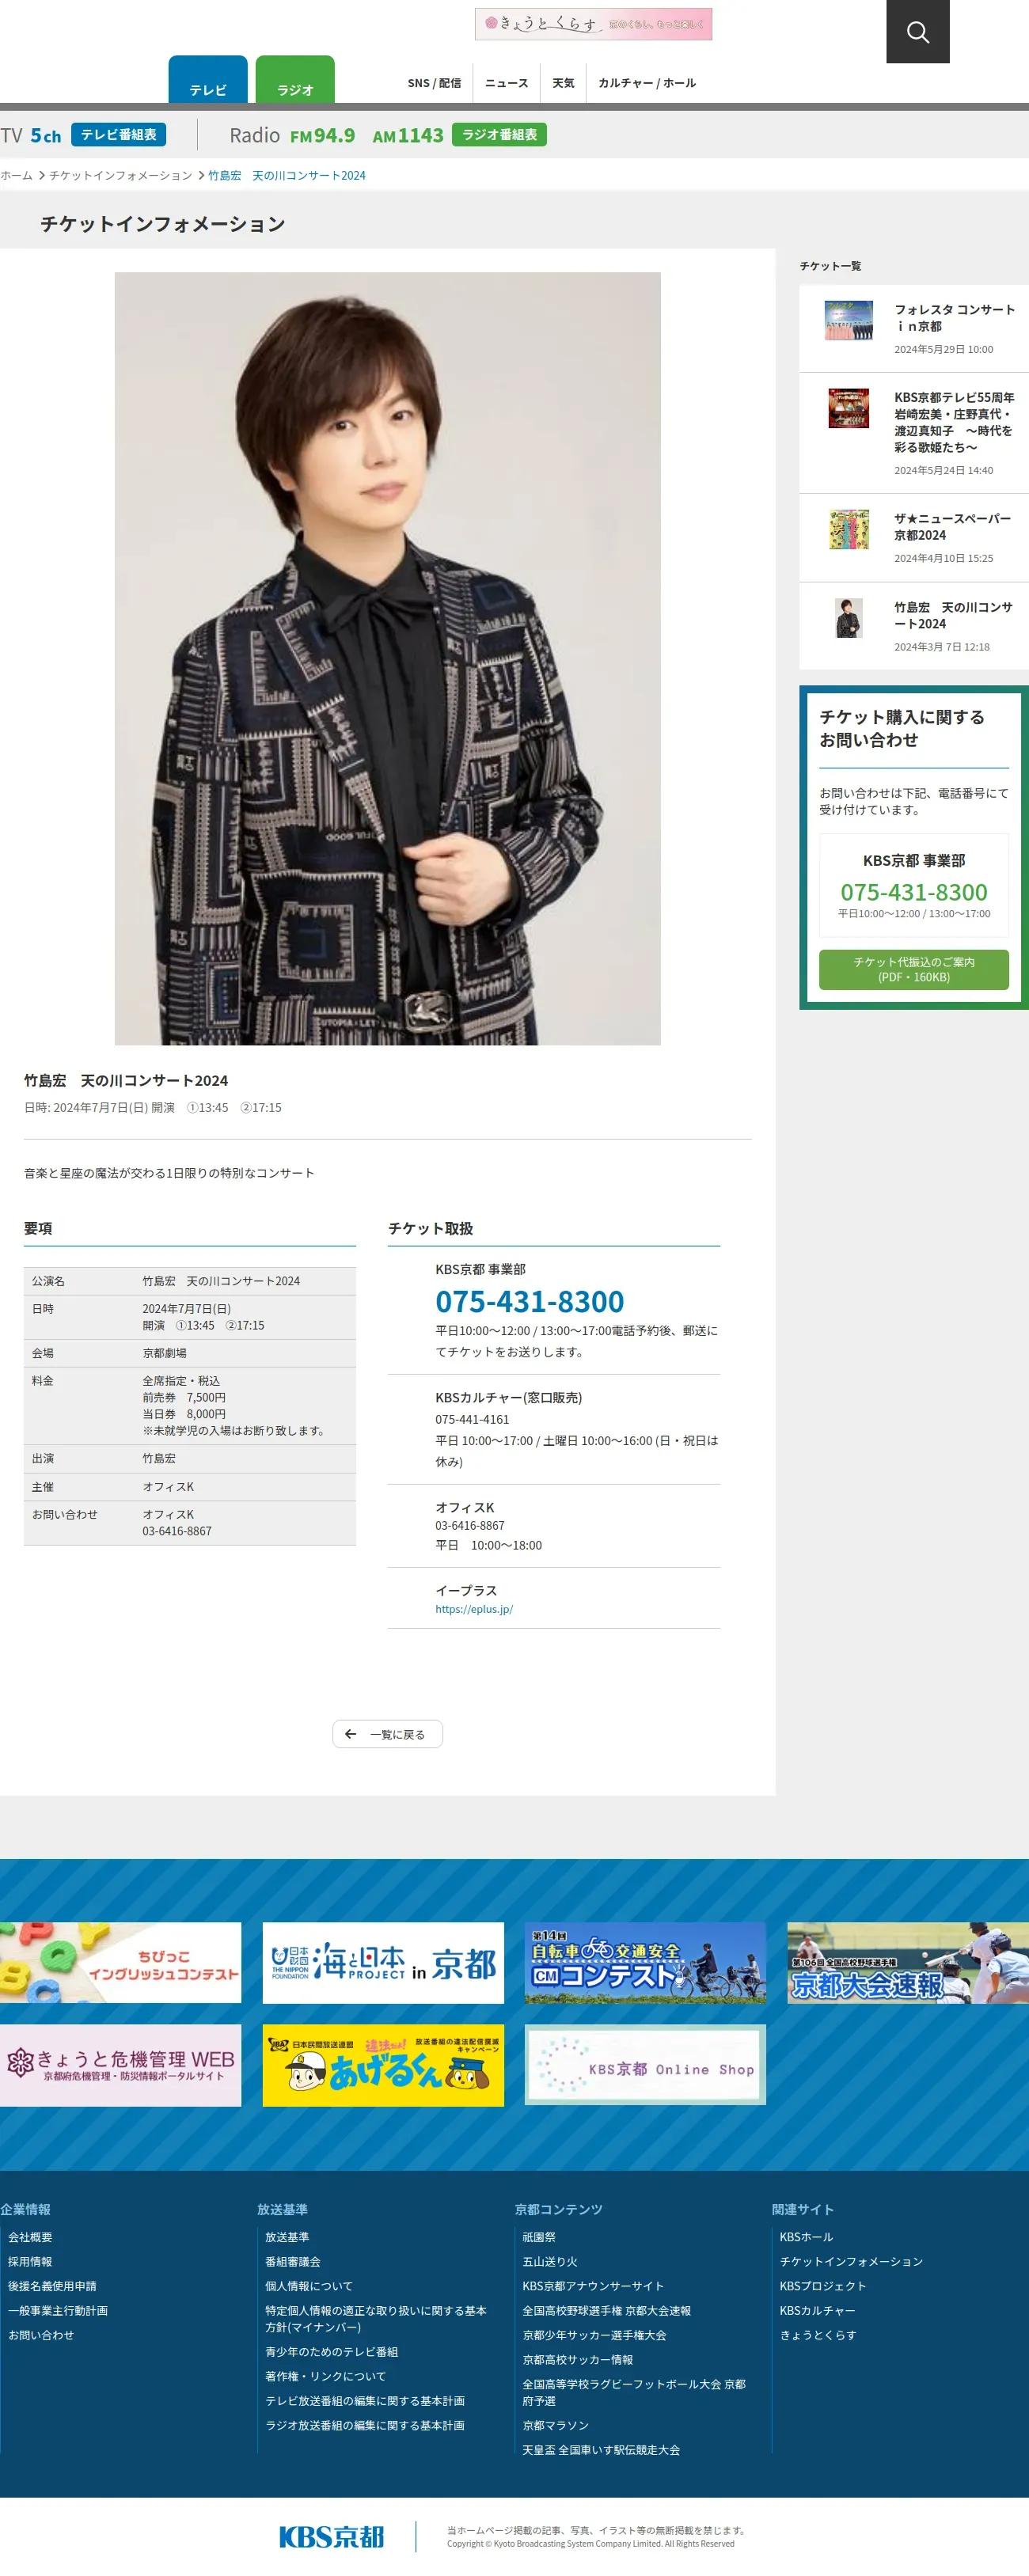Image resolution: width=1029 pixels, height=2576 pixels.
Task: Open KBS京都テレビ55周年 concert thumbnail
Action: [848, 408]
